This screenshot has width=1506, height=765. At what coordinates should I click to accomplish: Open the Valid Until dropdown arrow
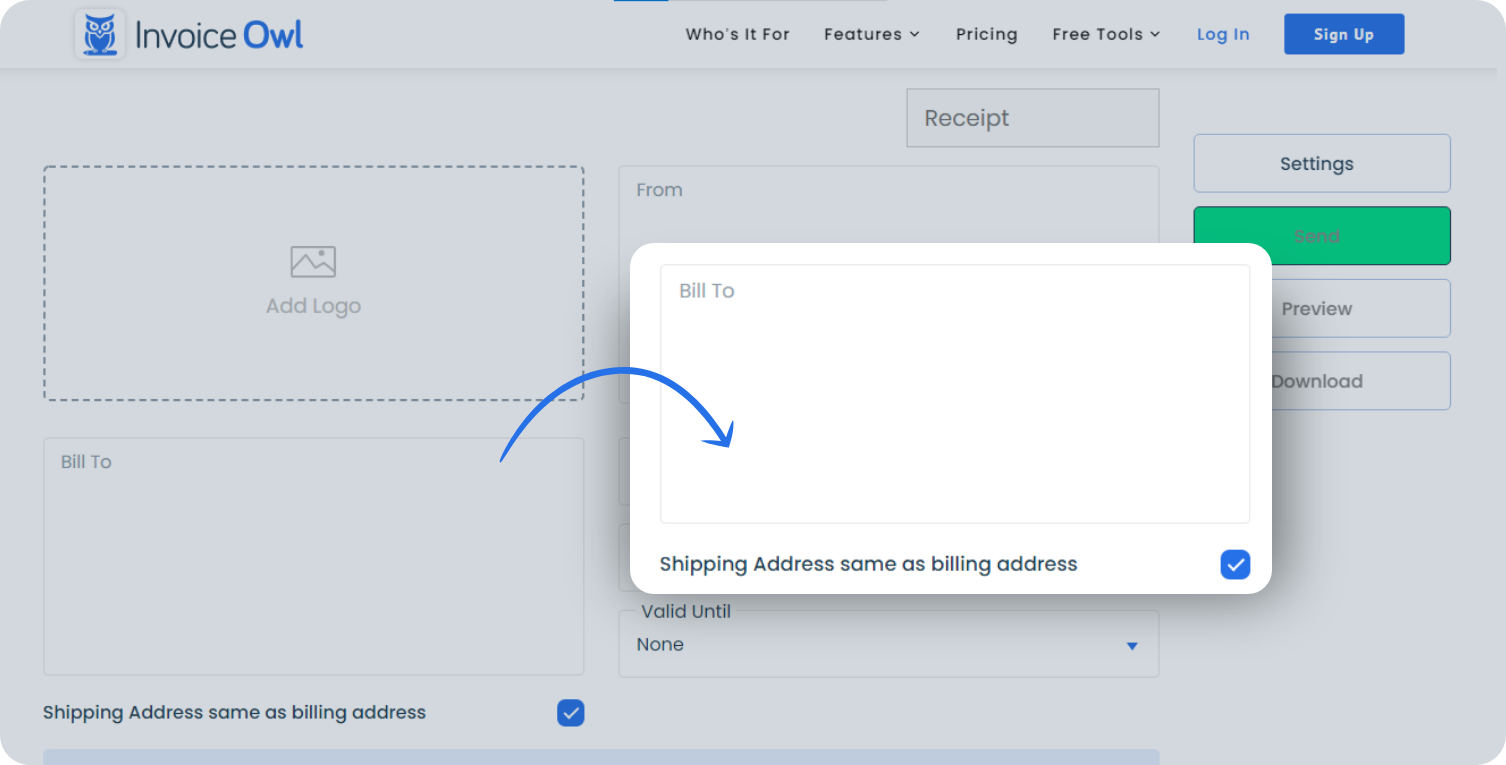pos(1131,645)
